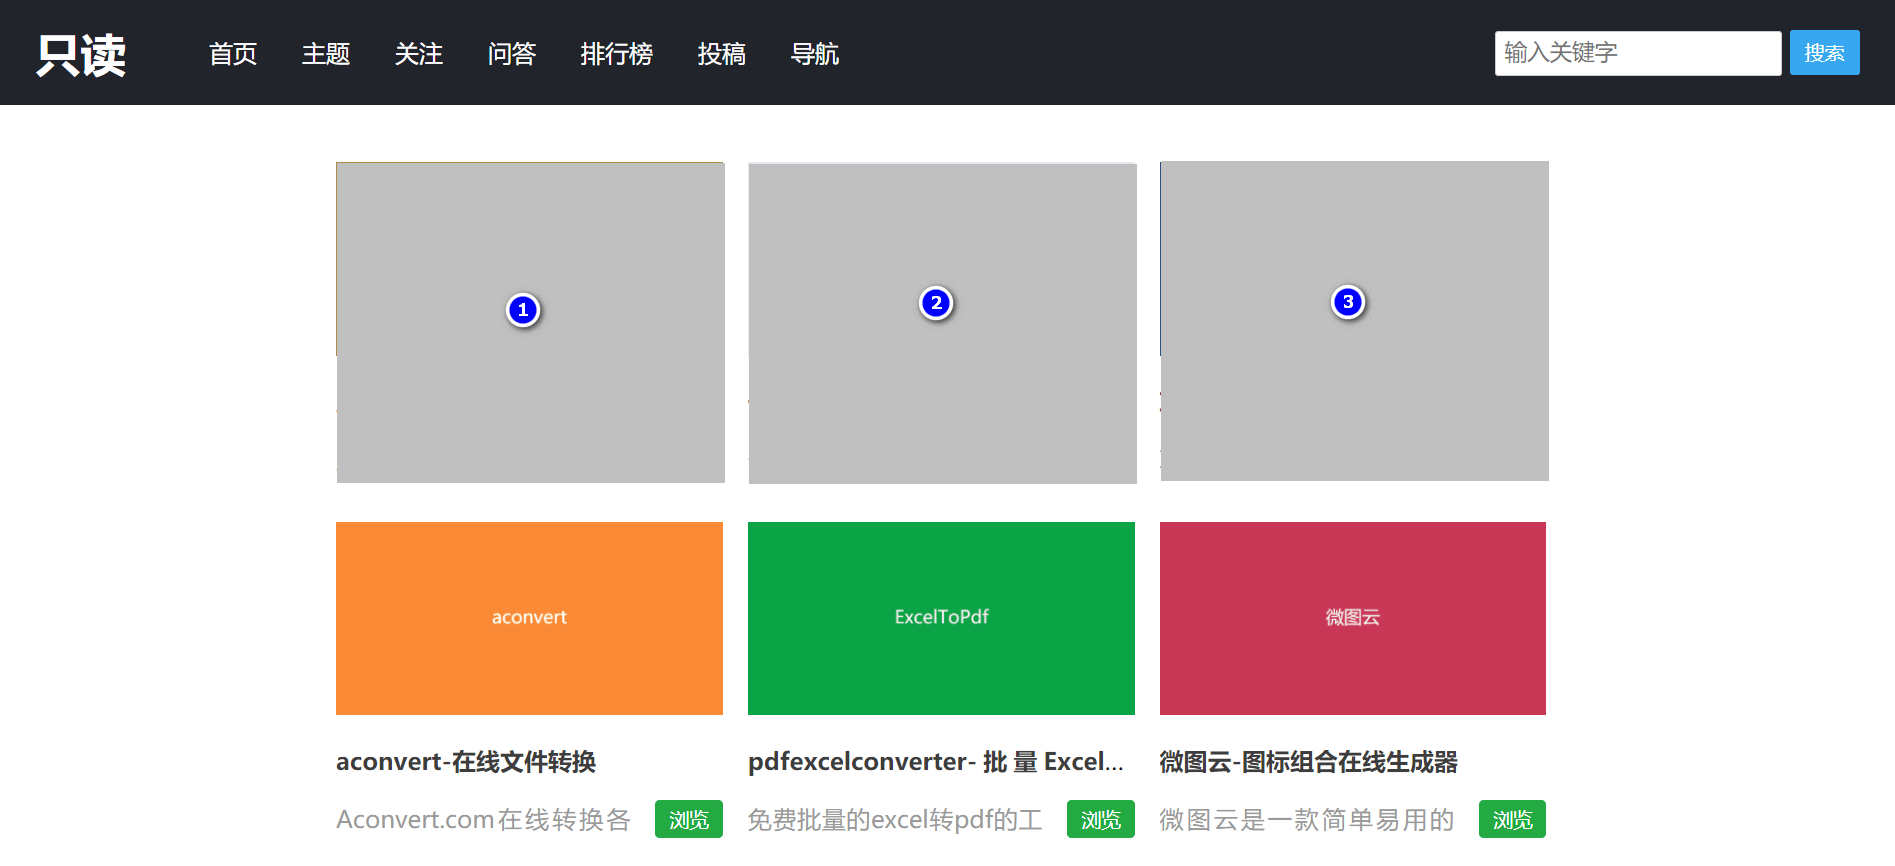The height and width of the screenshot is (866, 1895).
Task: Open the aconvert-在线文件转换 title link
Action: click(466, 762)
